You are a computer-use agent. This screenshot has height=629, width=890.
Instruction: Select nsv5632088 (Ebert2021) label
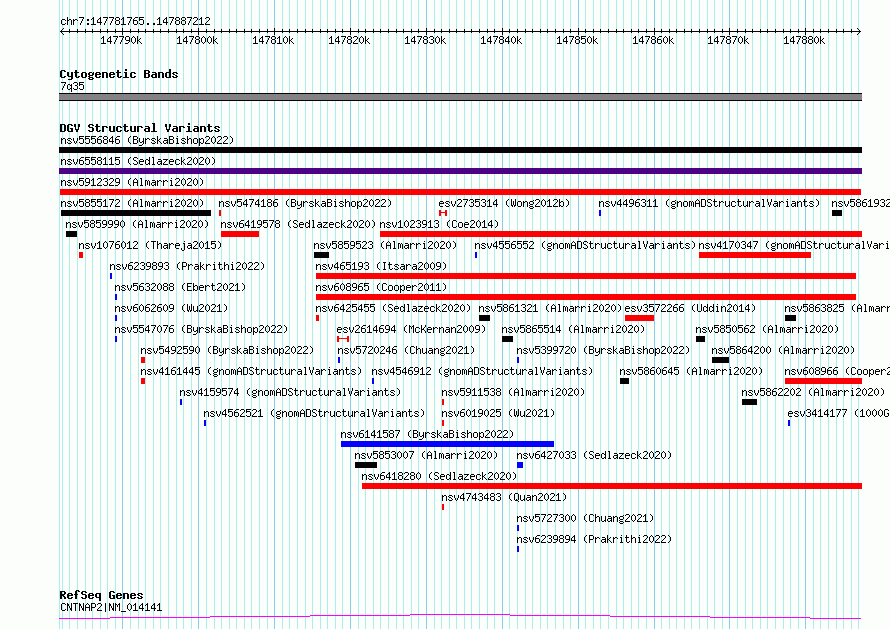(180, 287)
